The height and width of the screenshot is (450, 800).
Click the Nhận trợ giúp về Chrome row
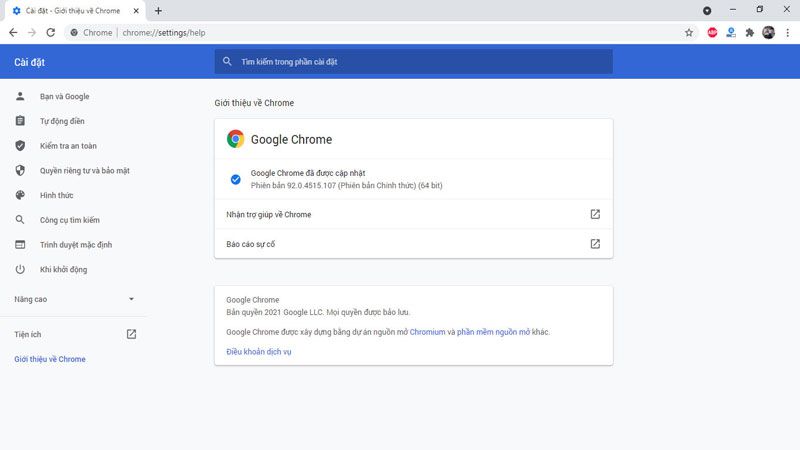point(413,214)
